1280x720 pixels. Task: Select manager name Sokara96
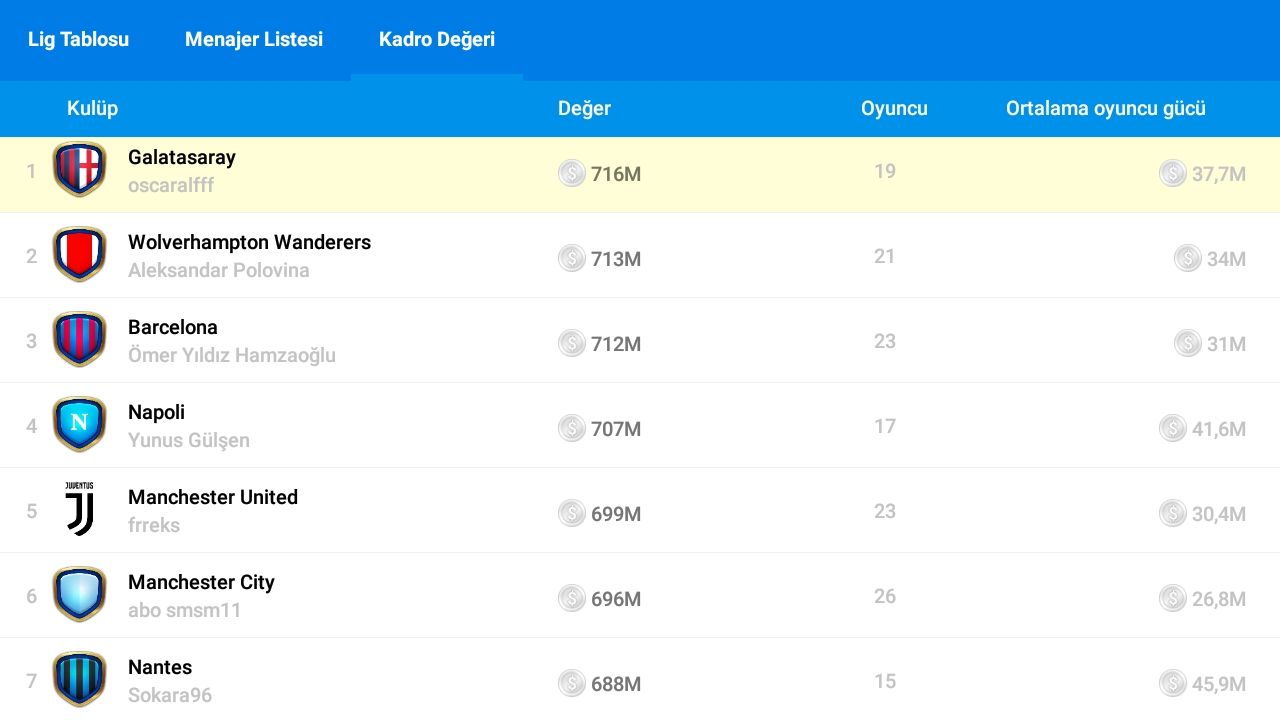(170, 695)
